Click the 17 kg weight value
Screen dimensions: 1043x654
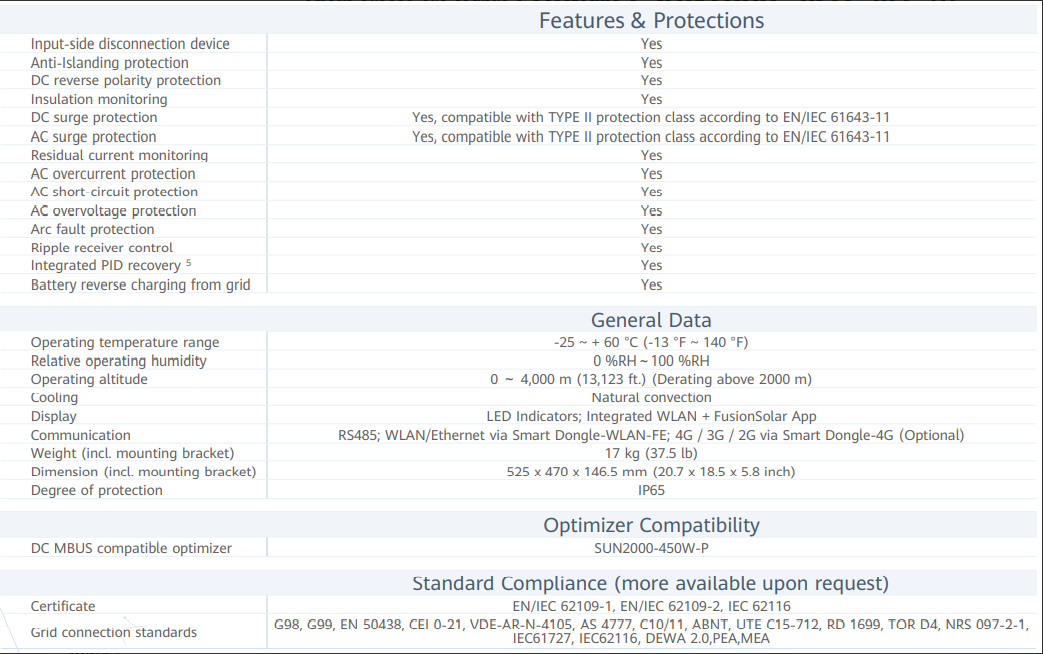click(651, 453)
